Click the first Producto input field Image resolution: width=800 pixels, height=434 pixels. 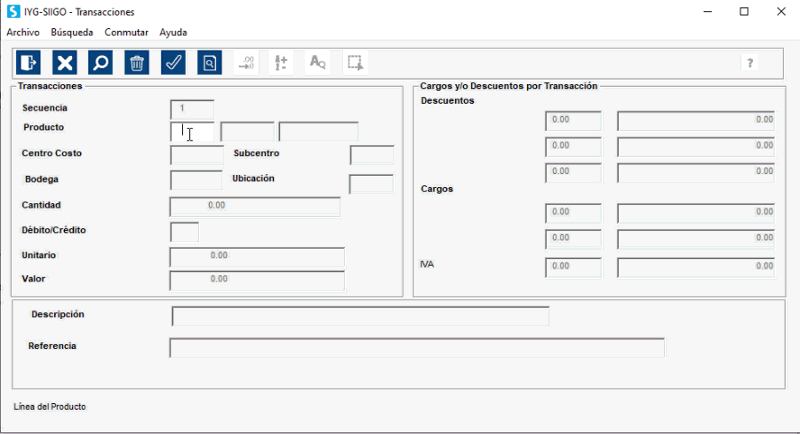192,132
